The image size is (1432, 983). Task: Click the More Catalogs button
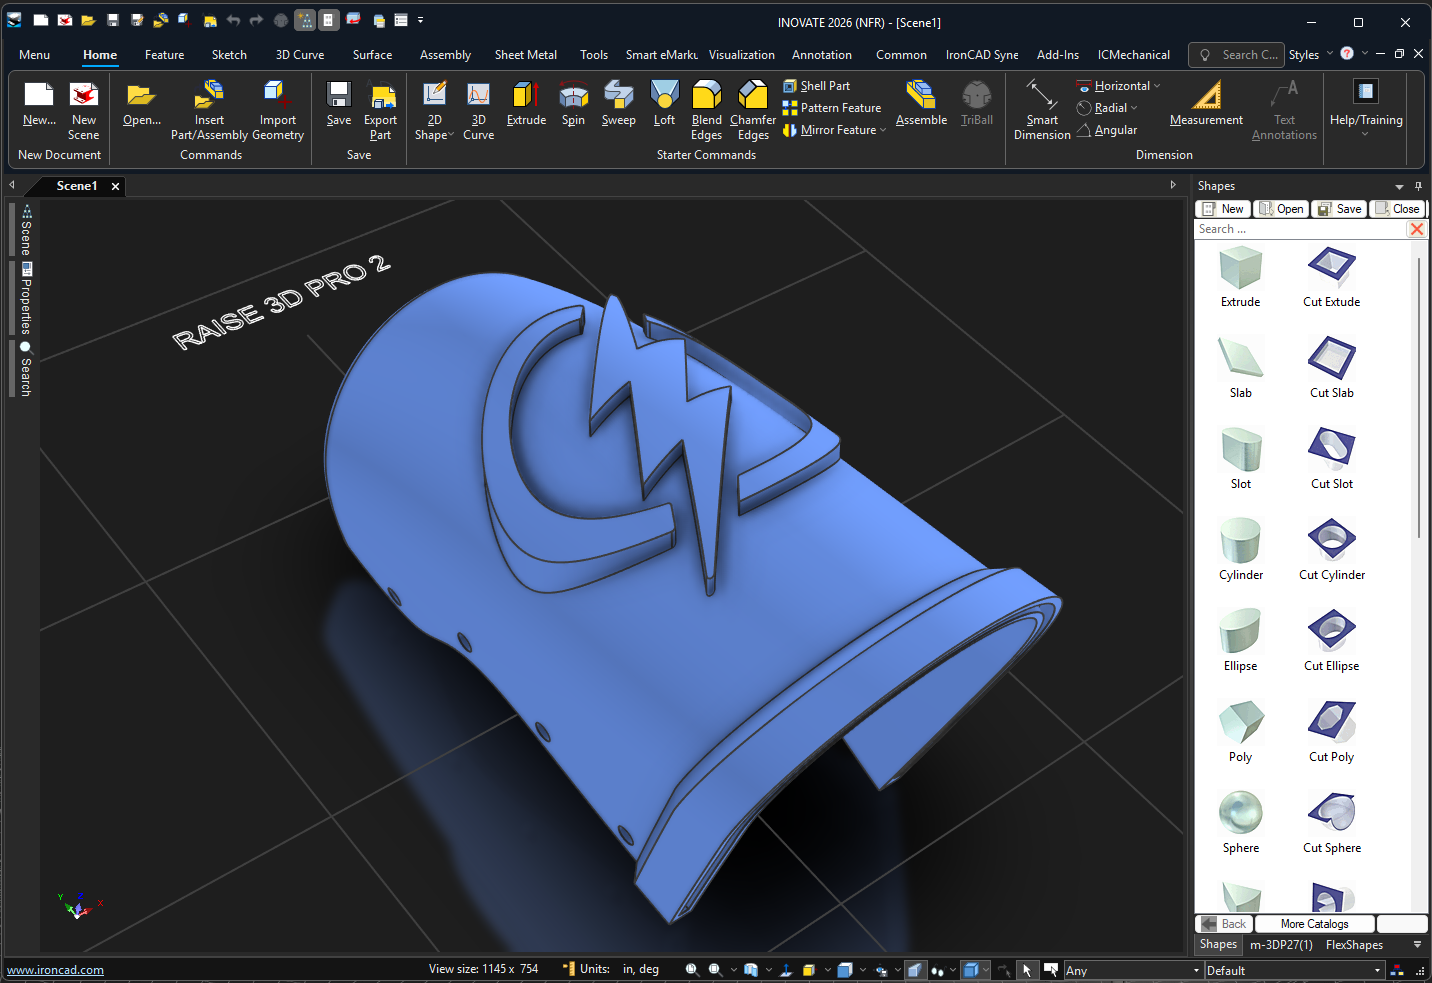click(x=1314, y=924)
